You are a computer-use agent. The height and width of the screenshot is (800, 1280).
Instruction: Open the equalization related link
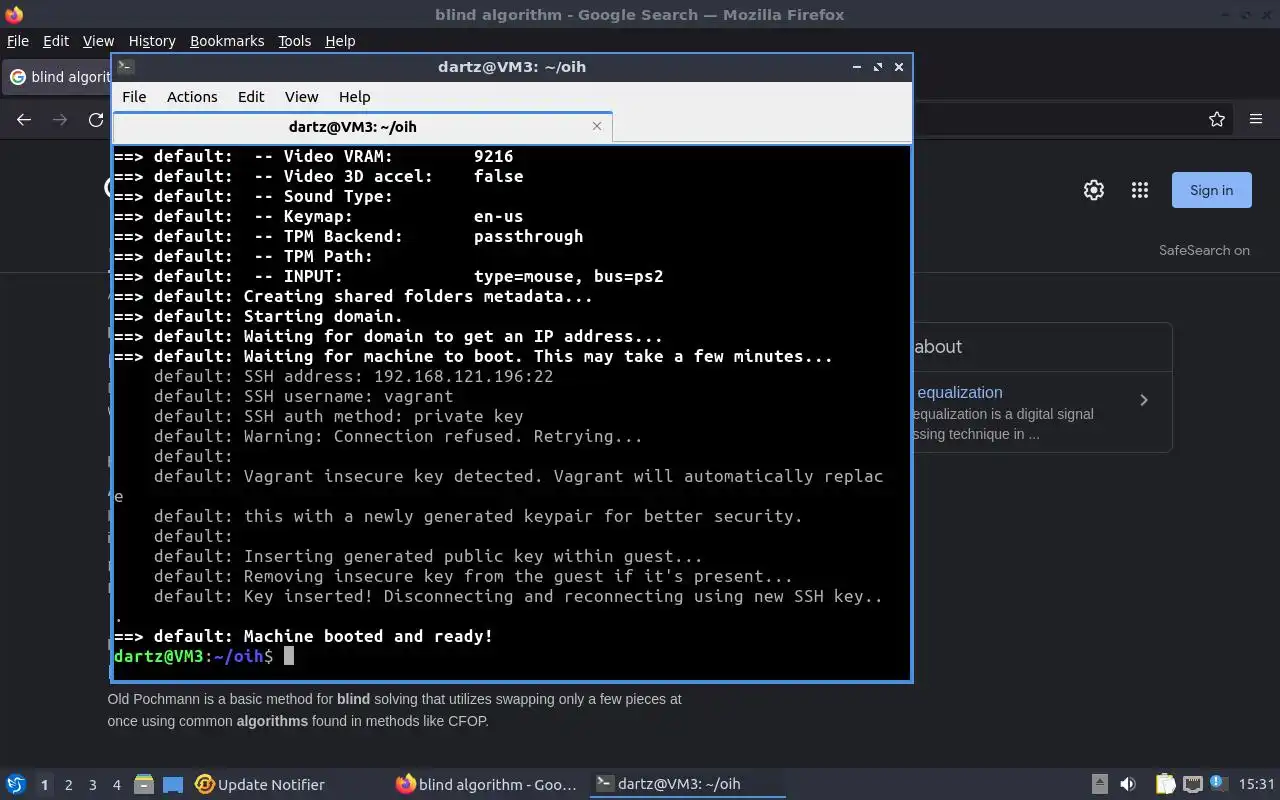tap(959, 392)
